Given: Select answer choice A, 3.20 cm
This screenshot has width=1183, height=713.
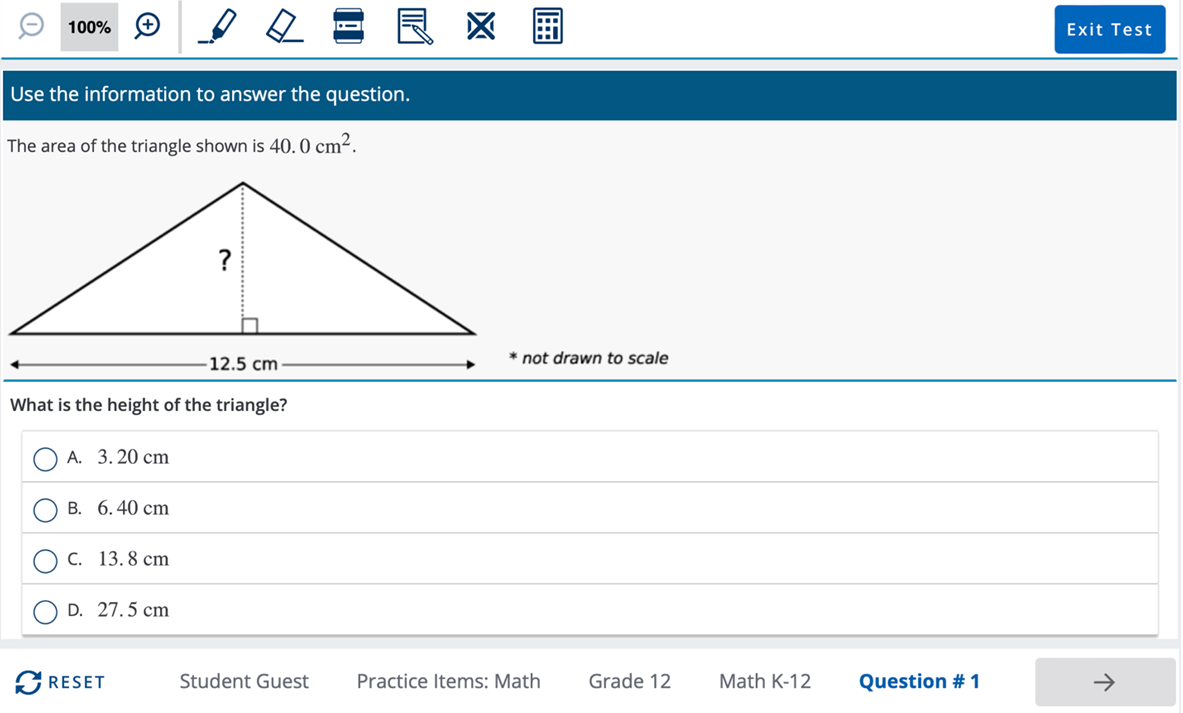Looking at the screenshot, I should click(x=45, y=458).
